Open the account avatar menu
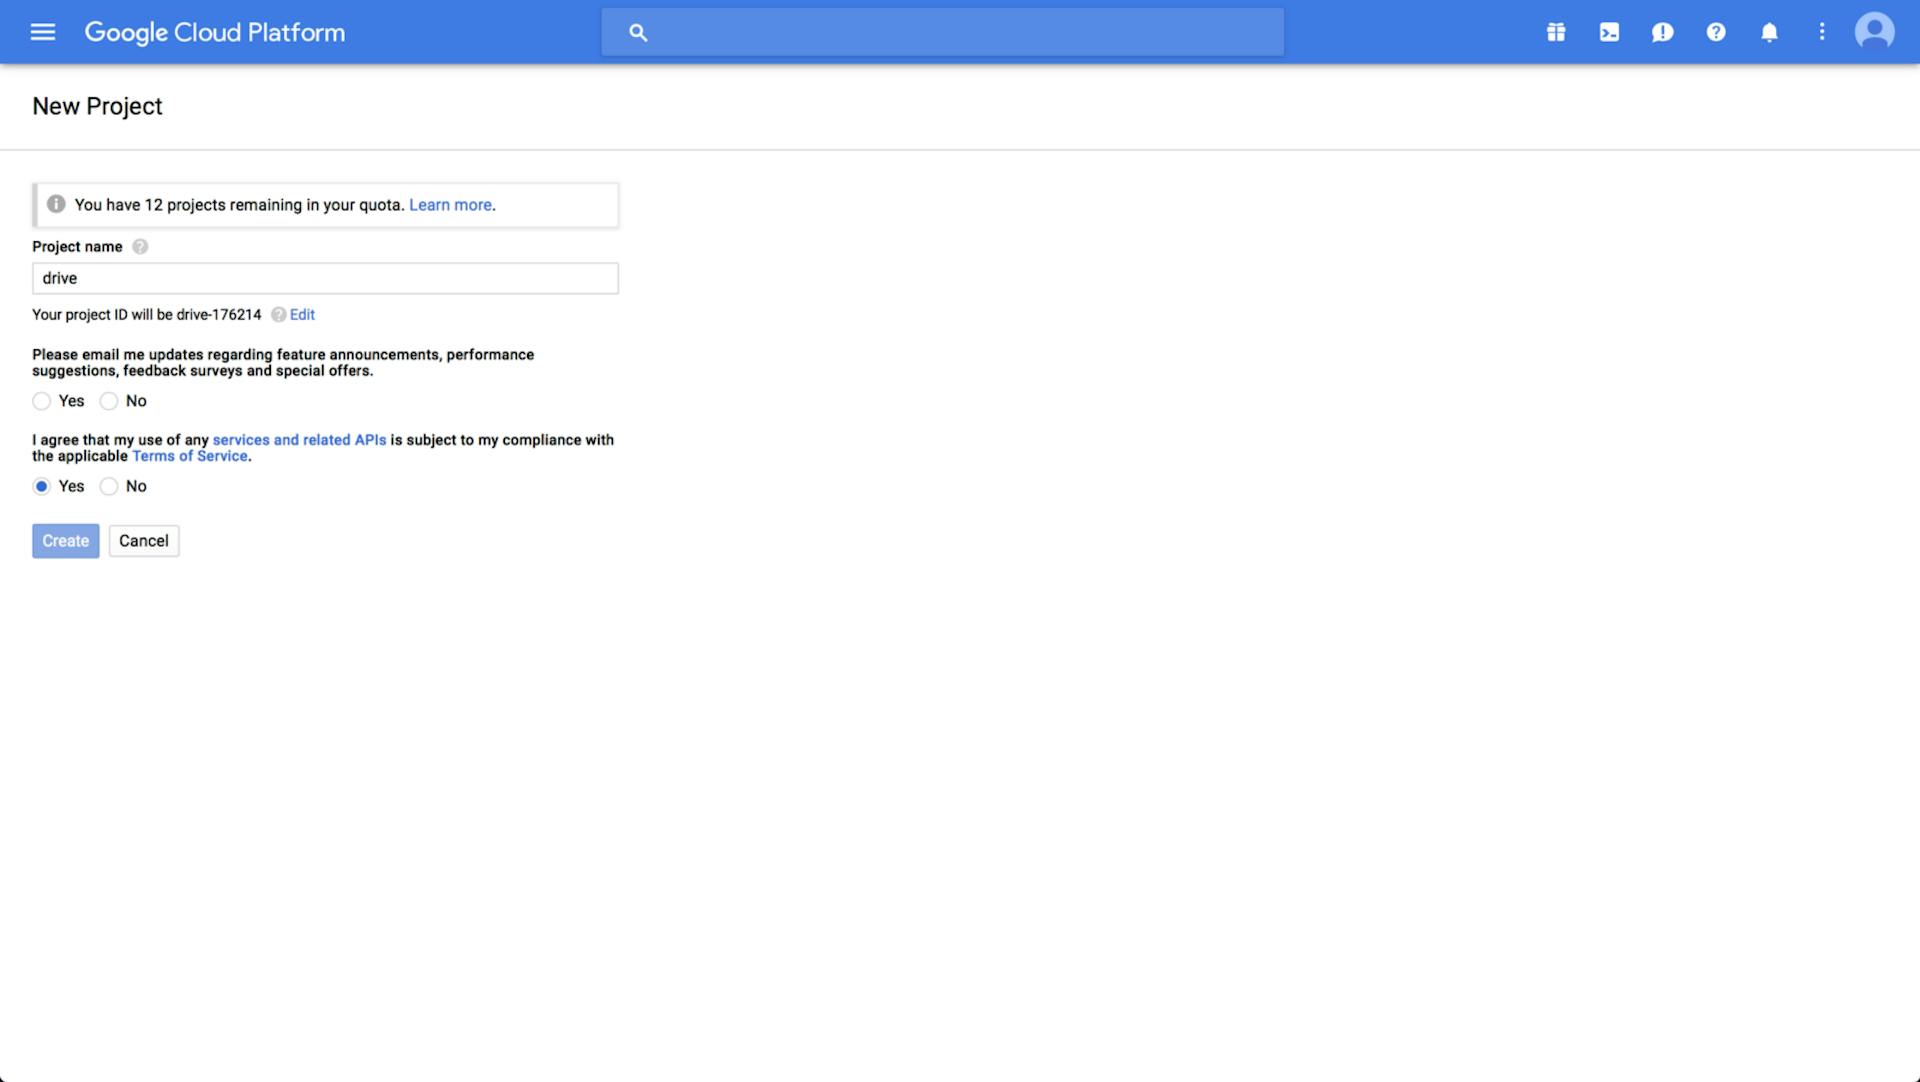This screenshot has width=1920, height=1082. pyautogui.click(x=1875, y=31)
